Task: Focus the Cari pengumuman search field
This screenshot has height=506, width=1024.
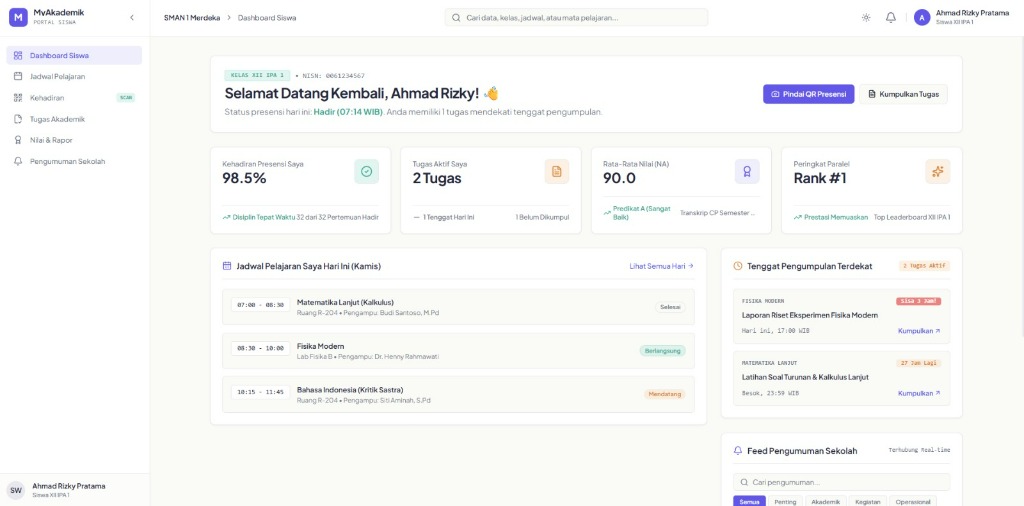Action: [842, 482]
